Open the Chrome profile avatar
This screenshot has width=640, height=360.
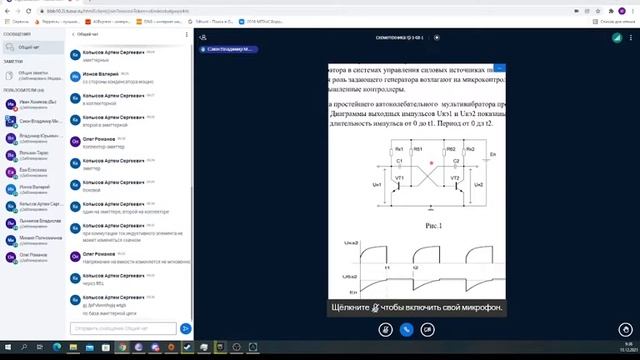pyautogui.click(x=622, y=11)
